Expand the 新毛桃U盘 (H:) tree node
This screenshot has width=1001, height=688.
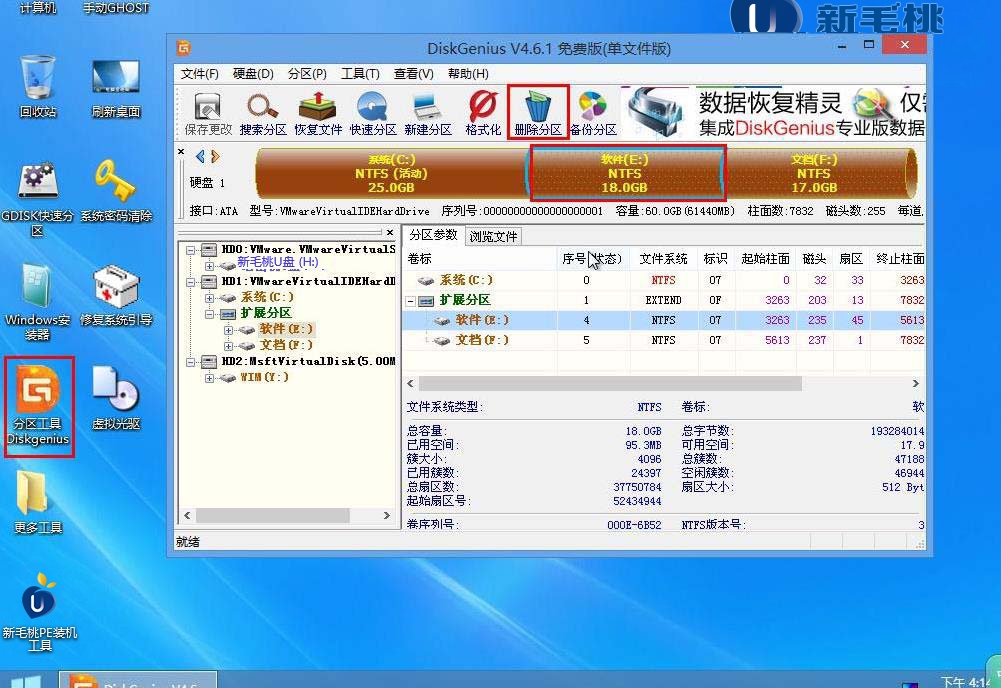click(209, 265)
